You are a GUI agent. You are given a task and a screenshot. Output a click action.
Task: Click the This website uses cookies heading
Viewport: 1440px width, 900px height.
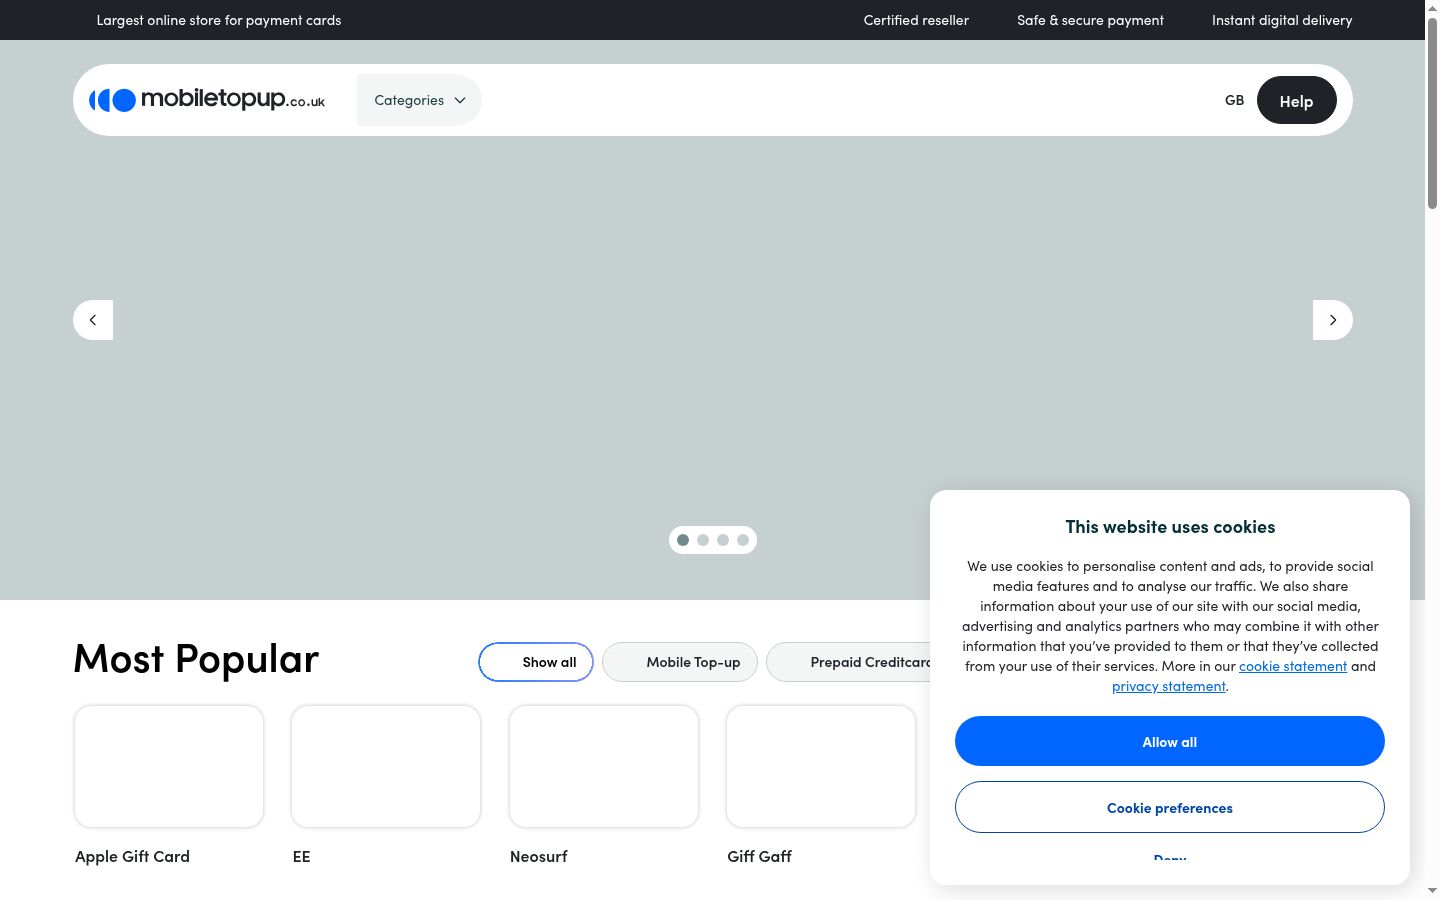tap(1170, 527)
